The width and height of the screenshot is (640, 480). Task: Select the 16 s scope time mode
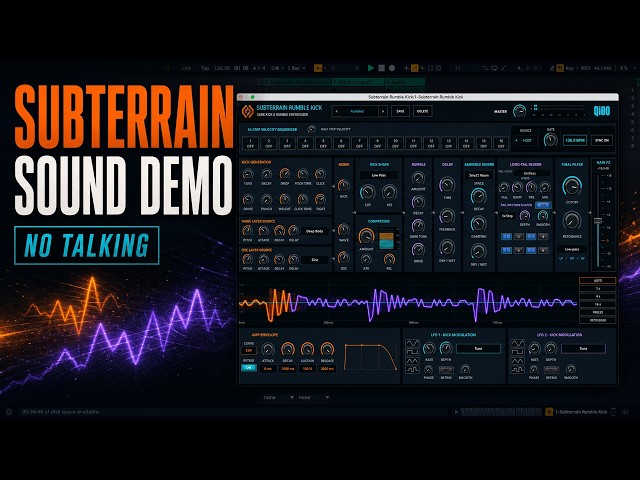point(598,304)
